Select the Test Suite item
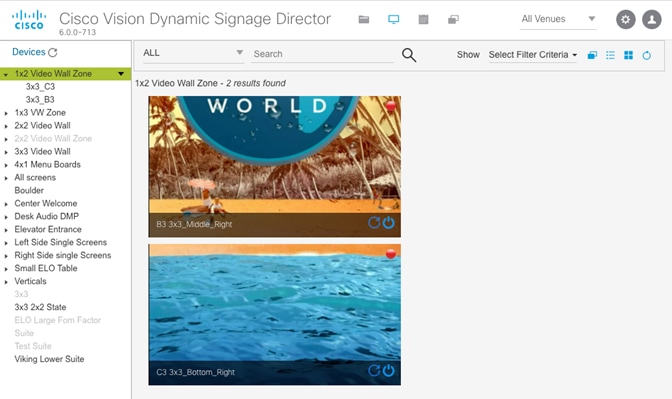This screenshot has height=399, width=672. 33,346
